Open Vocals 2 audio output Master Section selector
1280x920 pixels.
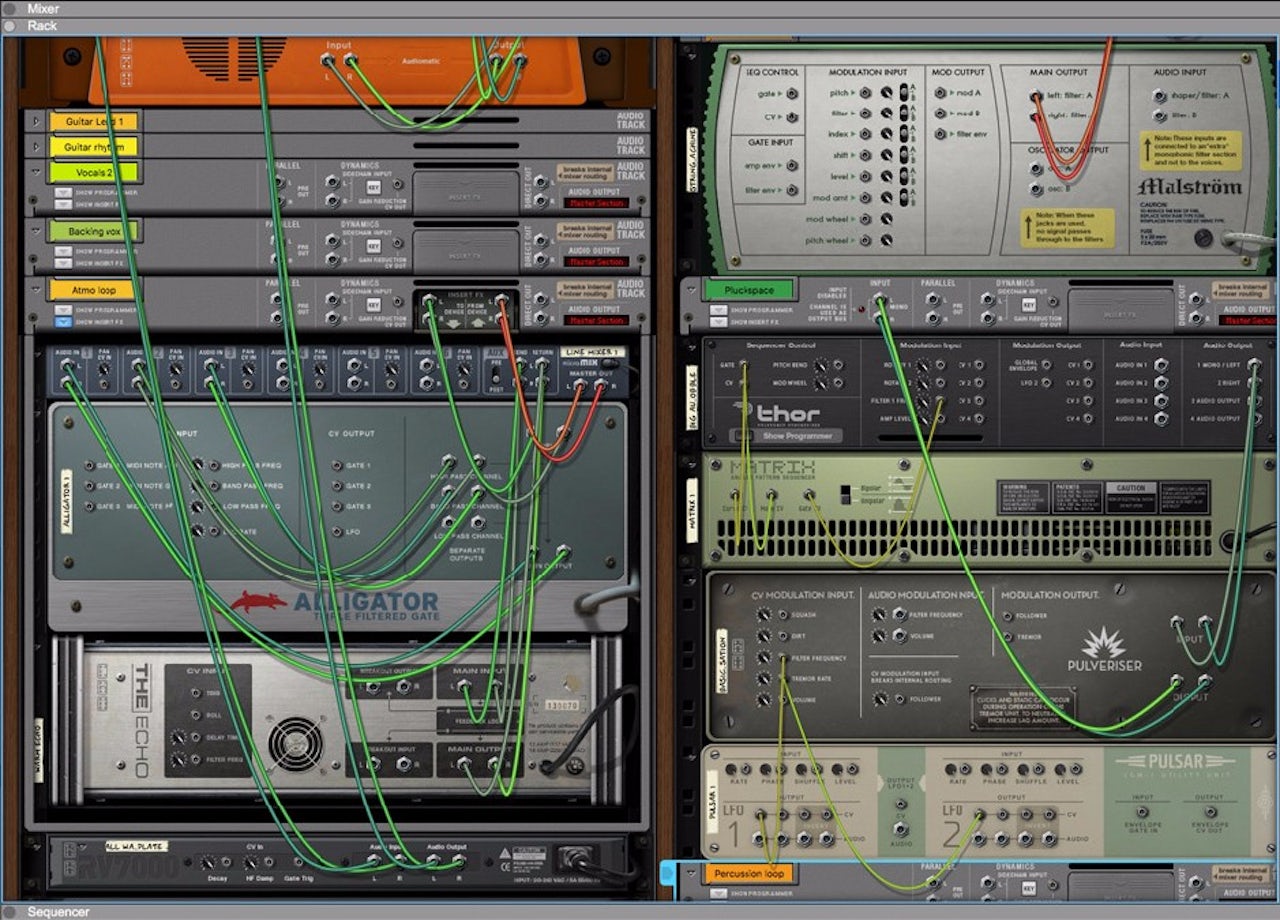point(597,203)
